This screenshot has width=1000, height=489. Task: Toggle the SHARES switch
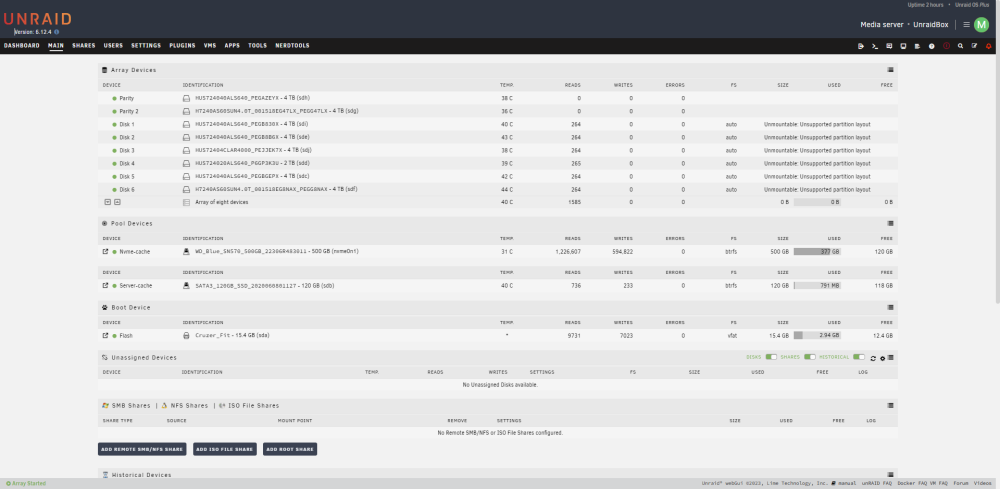(810, 357)
